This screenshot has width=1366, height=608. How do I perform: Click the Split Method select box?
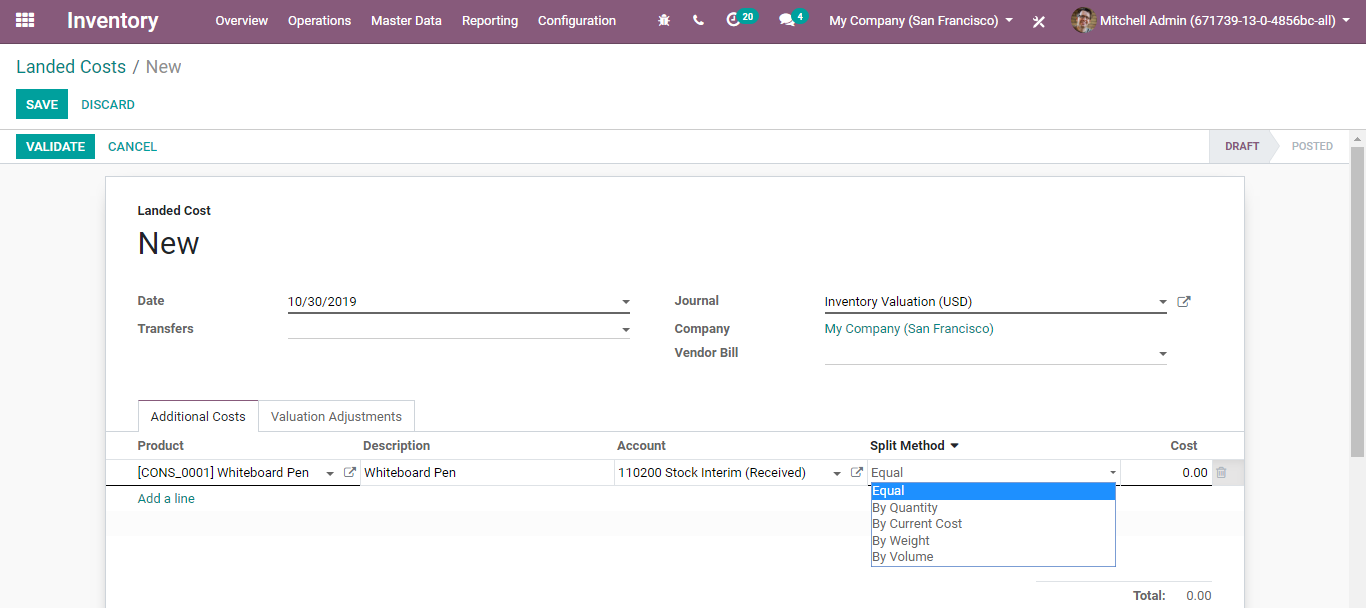tap(994, 473)
